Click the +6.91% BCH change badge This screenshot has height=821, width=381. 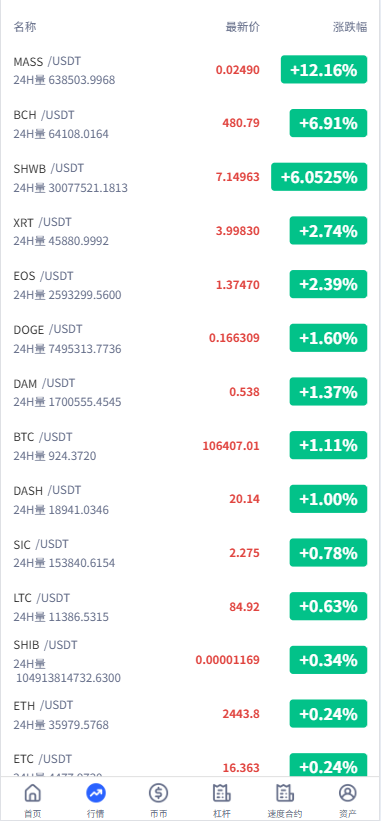pos(329,123)
